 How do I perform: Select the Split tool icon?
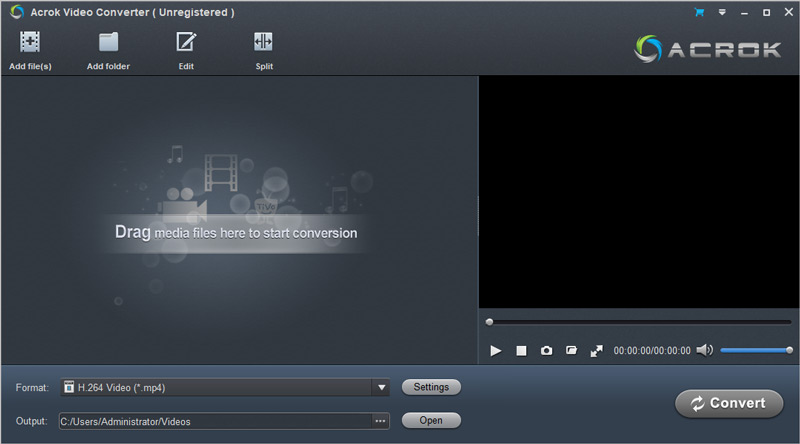pos(263,43)
